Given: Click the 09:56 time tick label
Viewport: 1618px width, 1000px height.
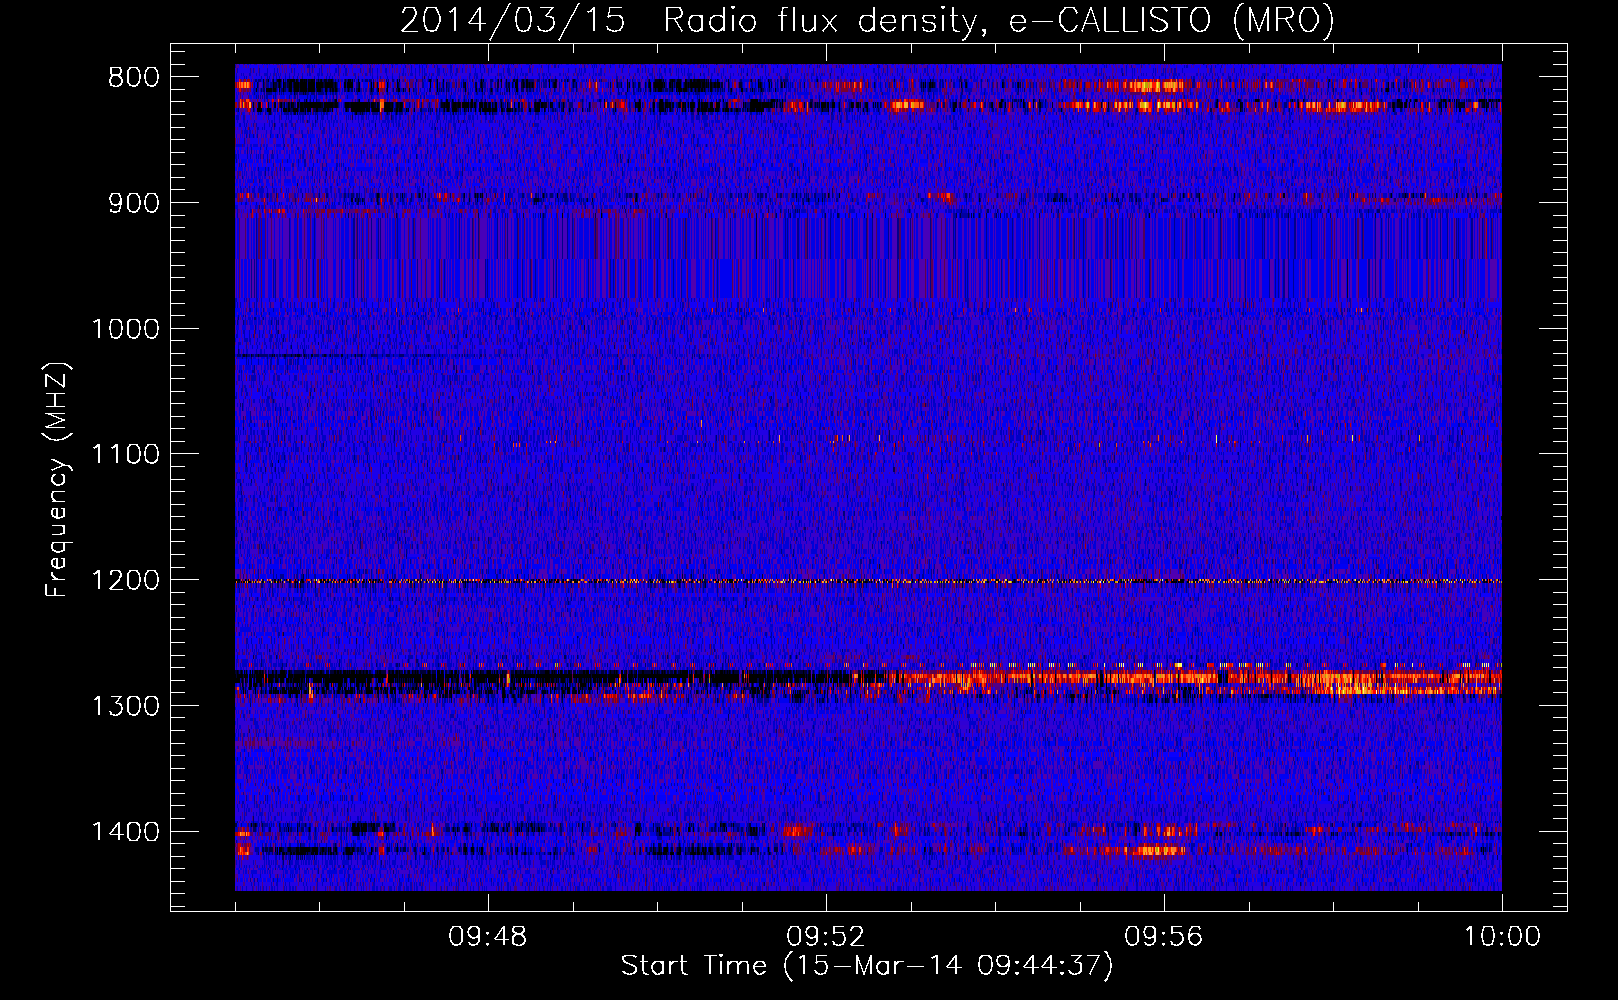Looking at the screenshot, I should tap(1164, 937).
